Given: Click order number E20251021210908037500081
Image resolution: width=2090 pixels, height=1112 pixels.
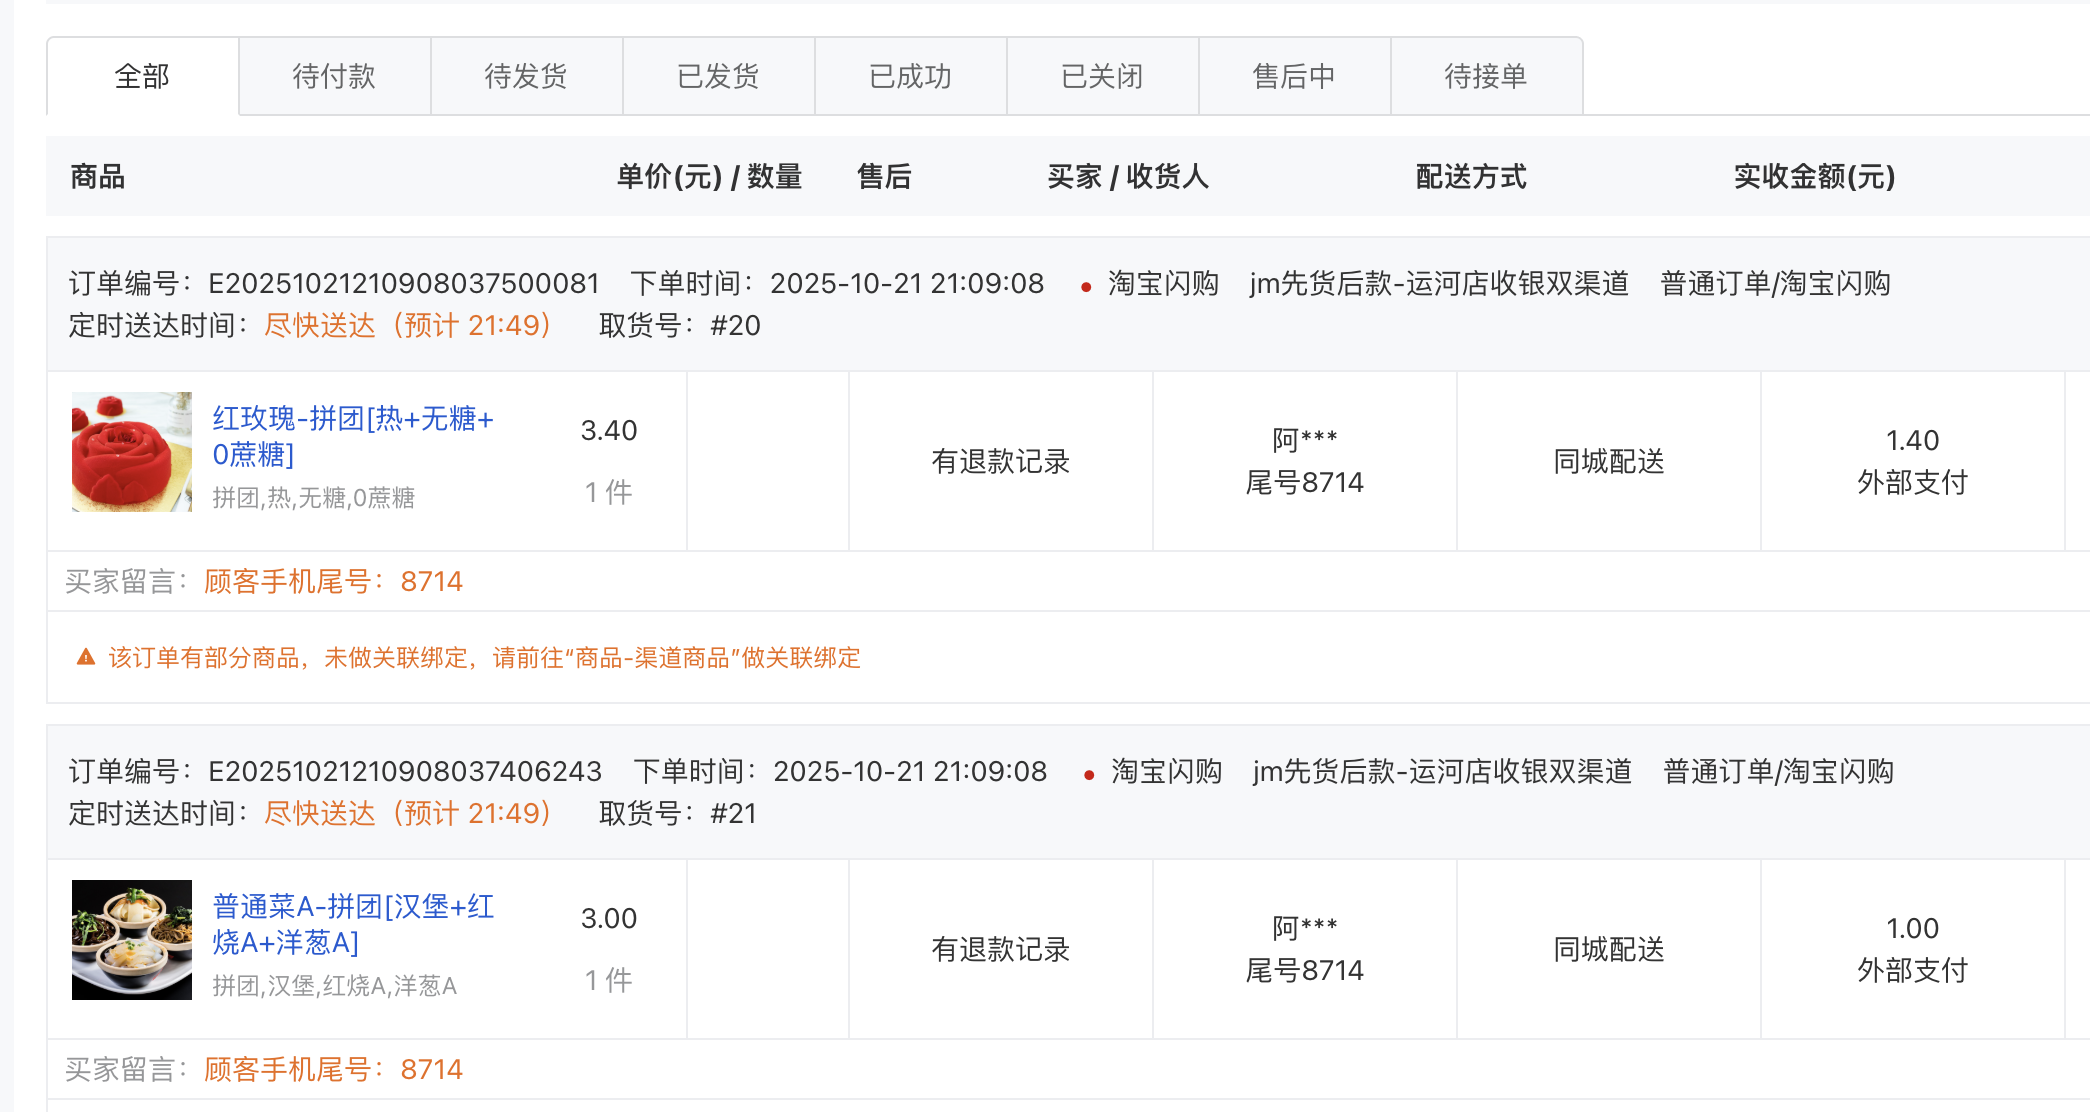Looking at the screenshot, I should tap(403, 283).
